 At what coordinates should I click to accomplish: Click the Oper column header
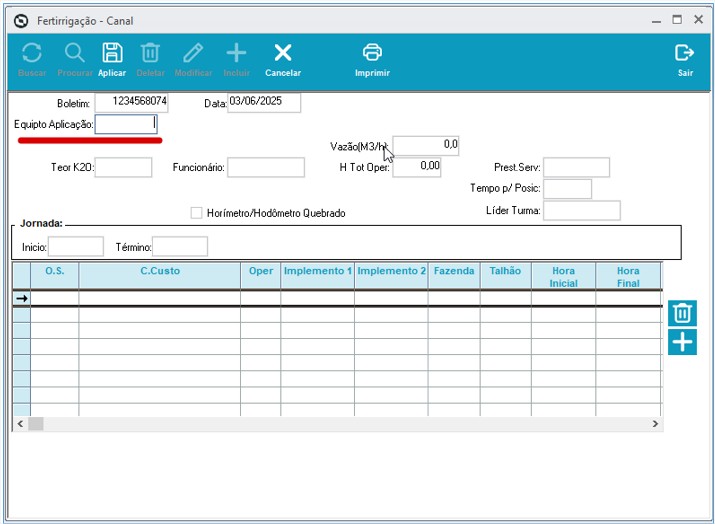click(x=260, y=276)
